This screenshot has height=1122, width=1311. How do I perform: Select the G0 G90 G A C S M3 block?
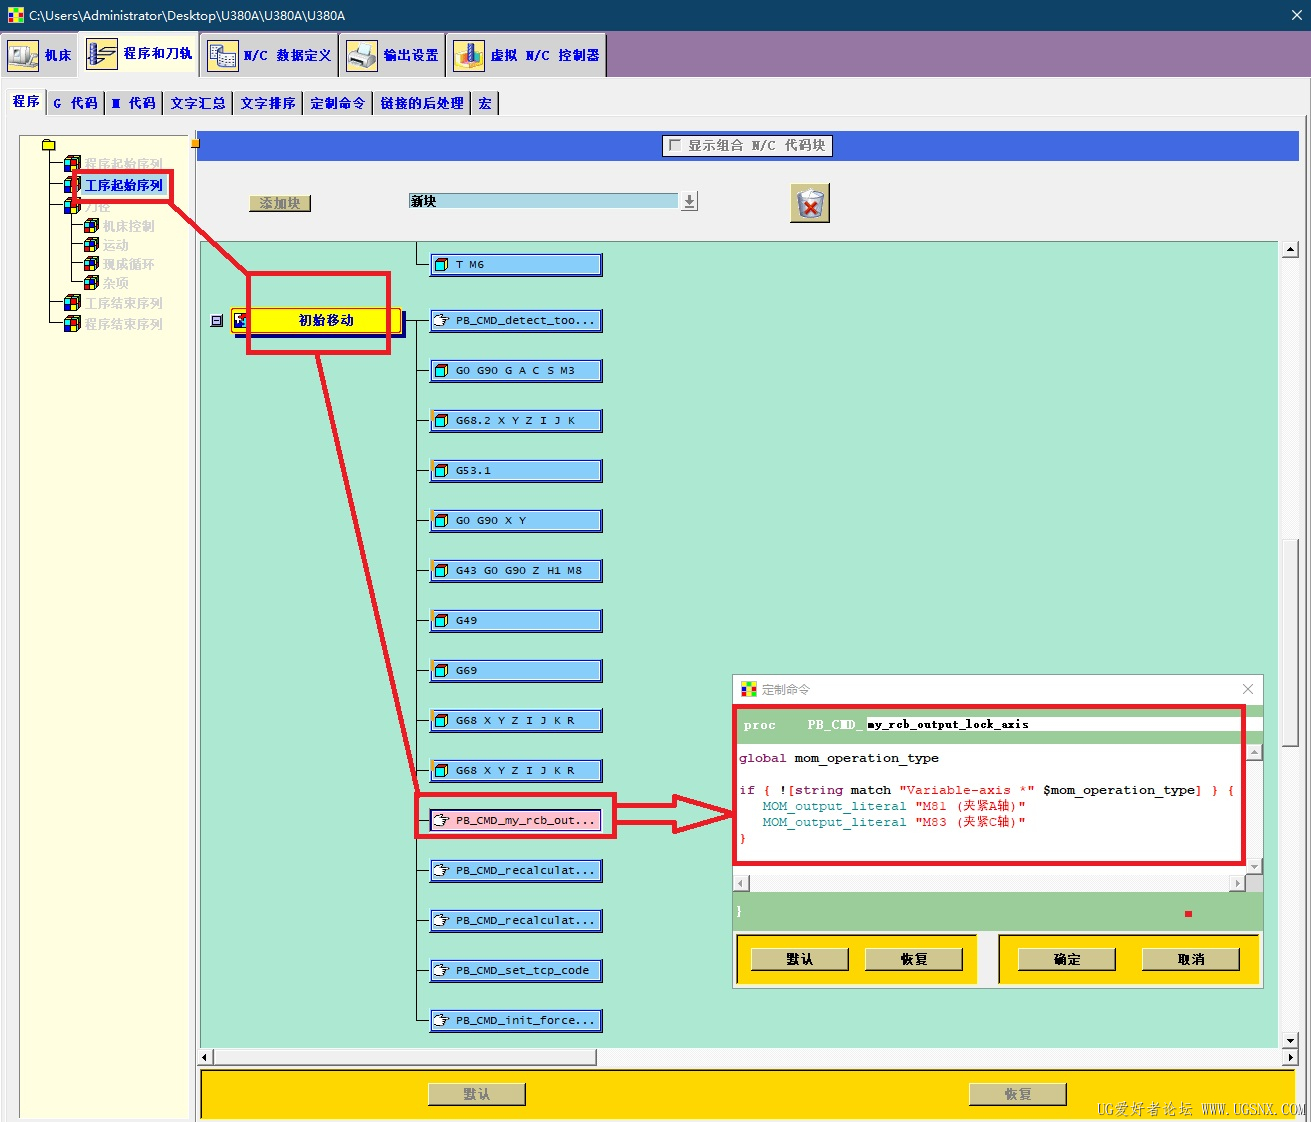coord(516,371)
